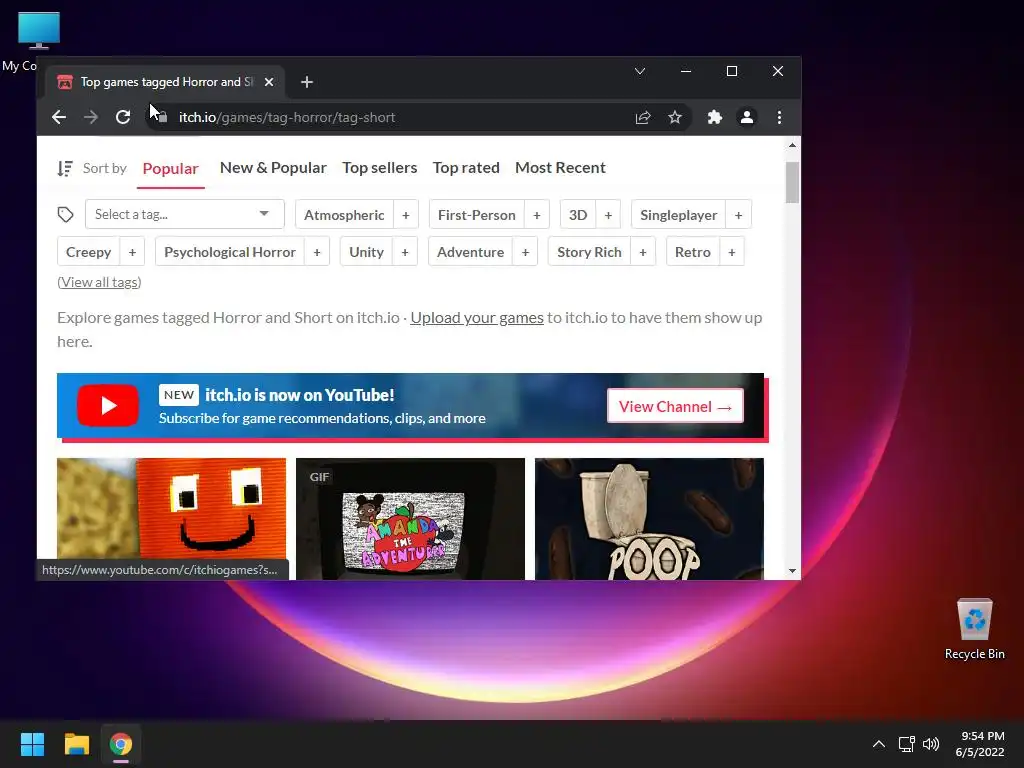The width and height of the screenshot is (1024, 768).
Task: Open the Windows Start menu
Action: click(x=32, y=744)
